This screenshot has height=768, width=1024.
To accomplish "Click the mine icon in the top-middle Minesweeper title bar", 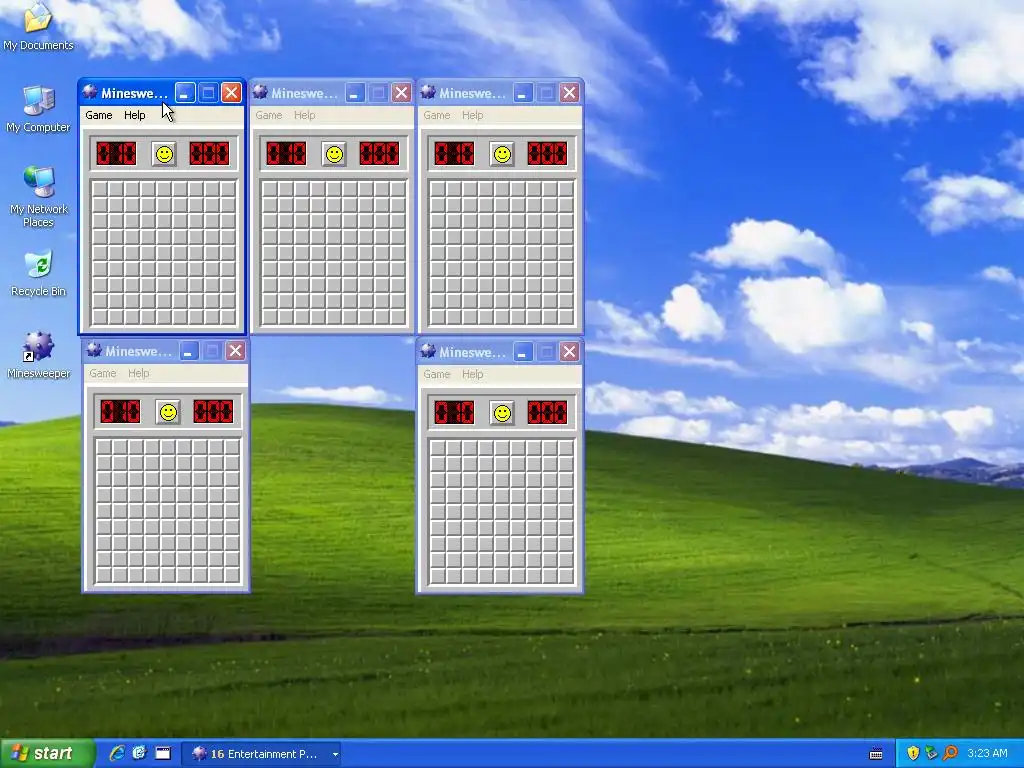I will 260,92.
